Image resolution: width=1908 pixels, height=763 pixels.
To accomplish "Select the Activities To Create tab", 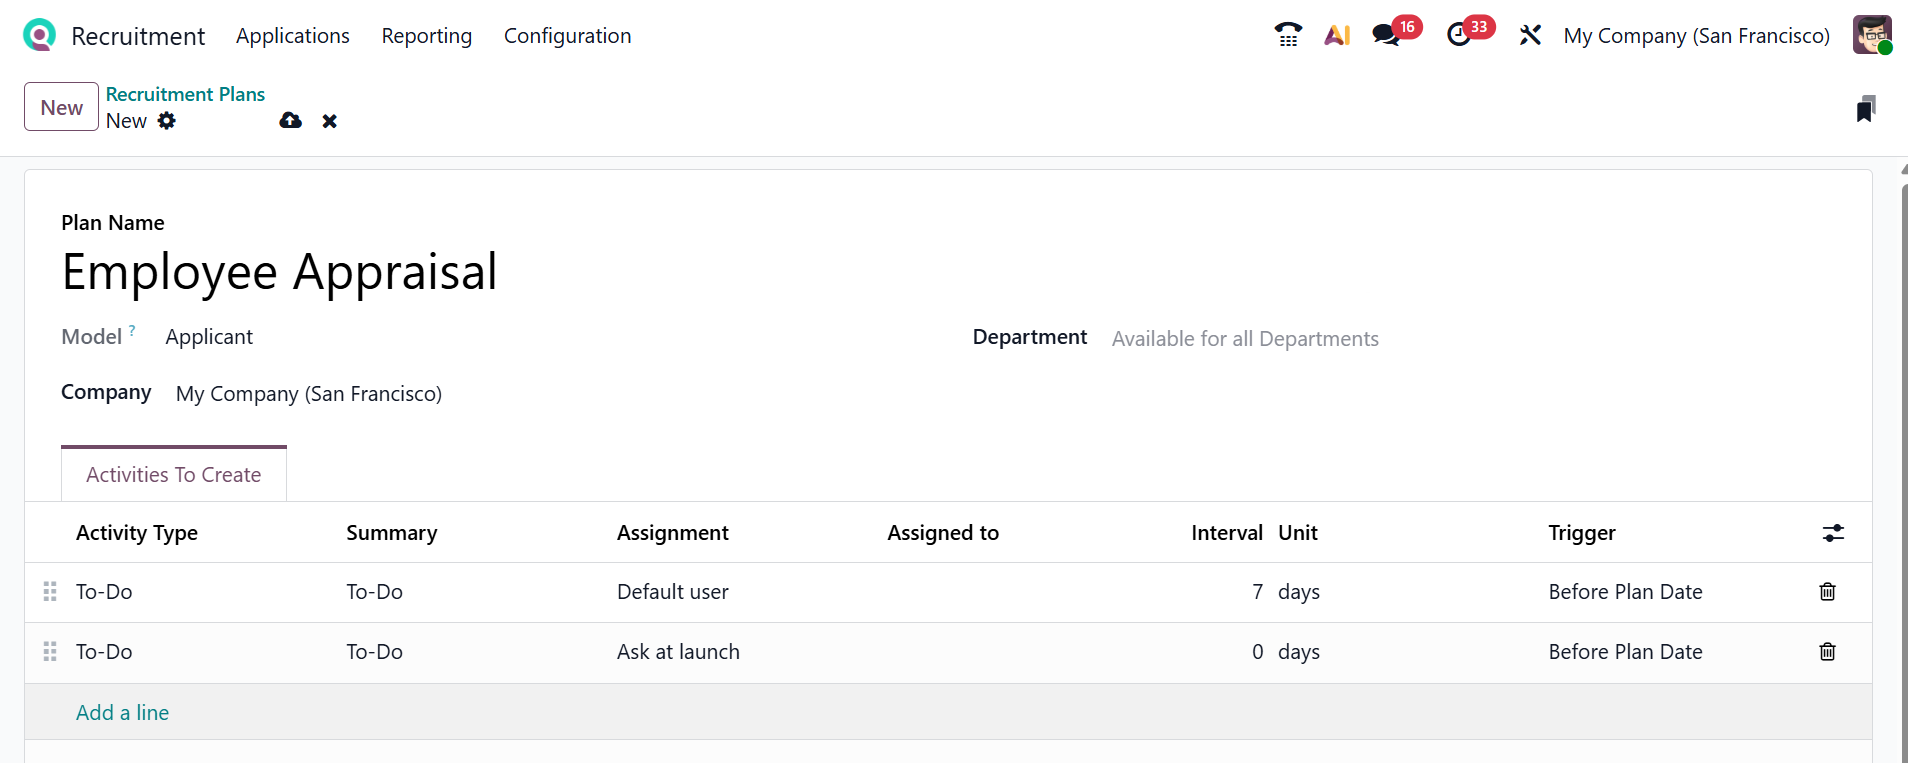I will (x=174, y=475).
